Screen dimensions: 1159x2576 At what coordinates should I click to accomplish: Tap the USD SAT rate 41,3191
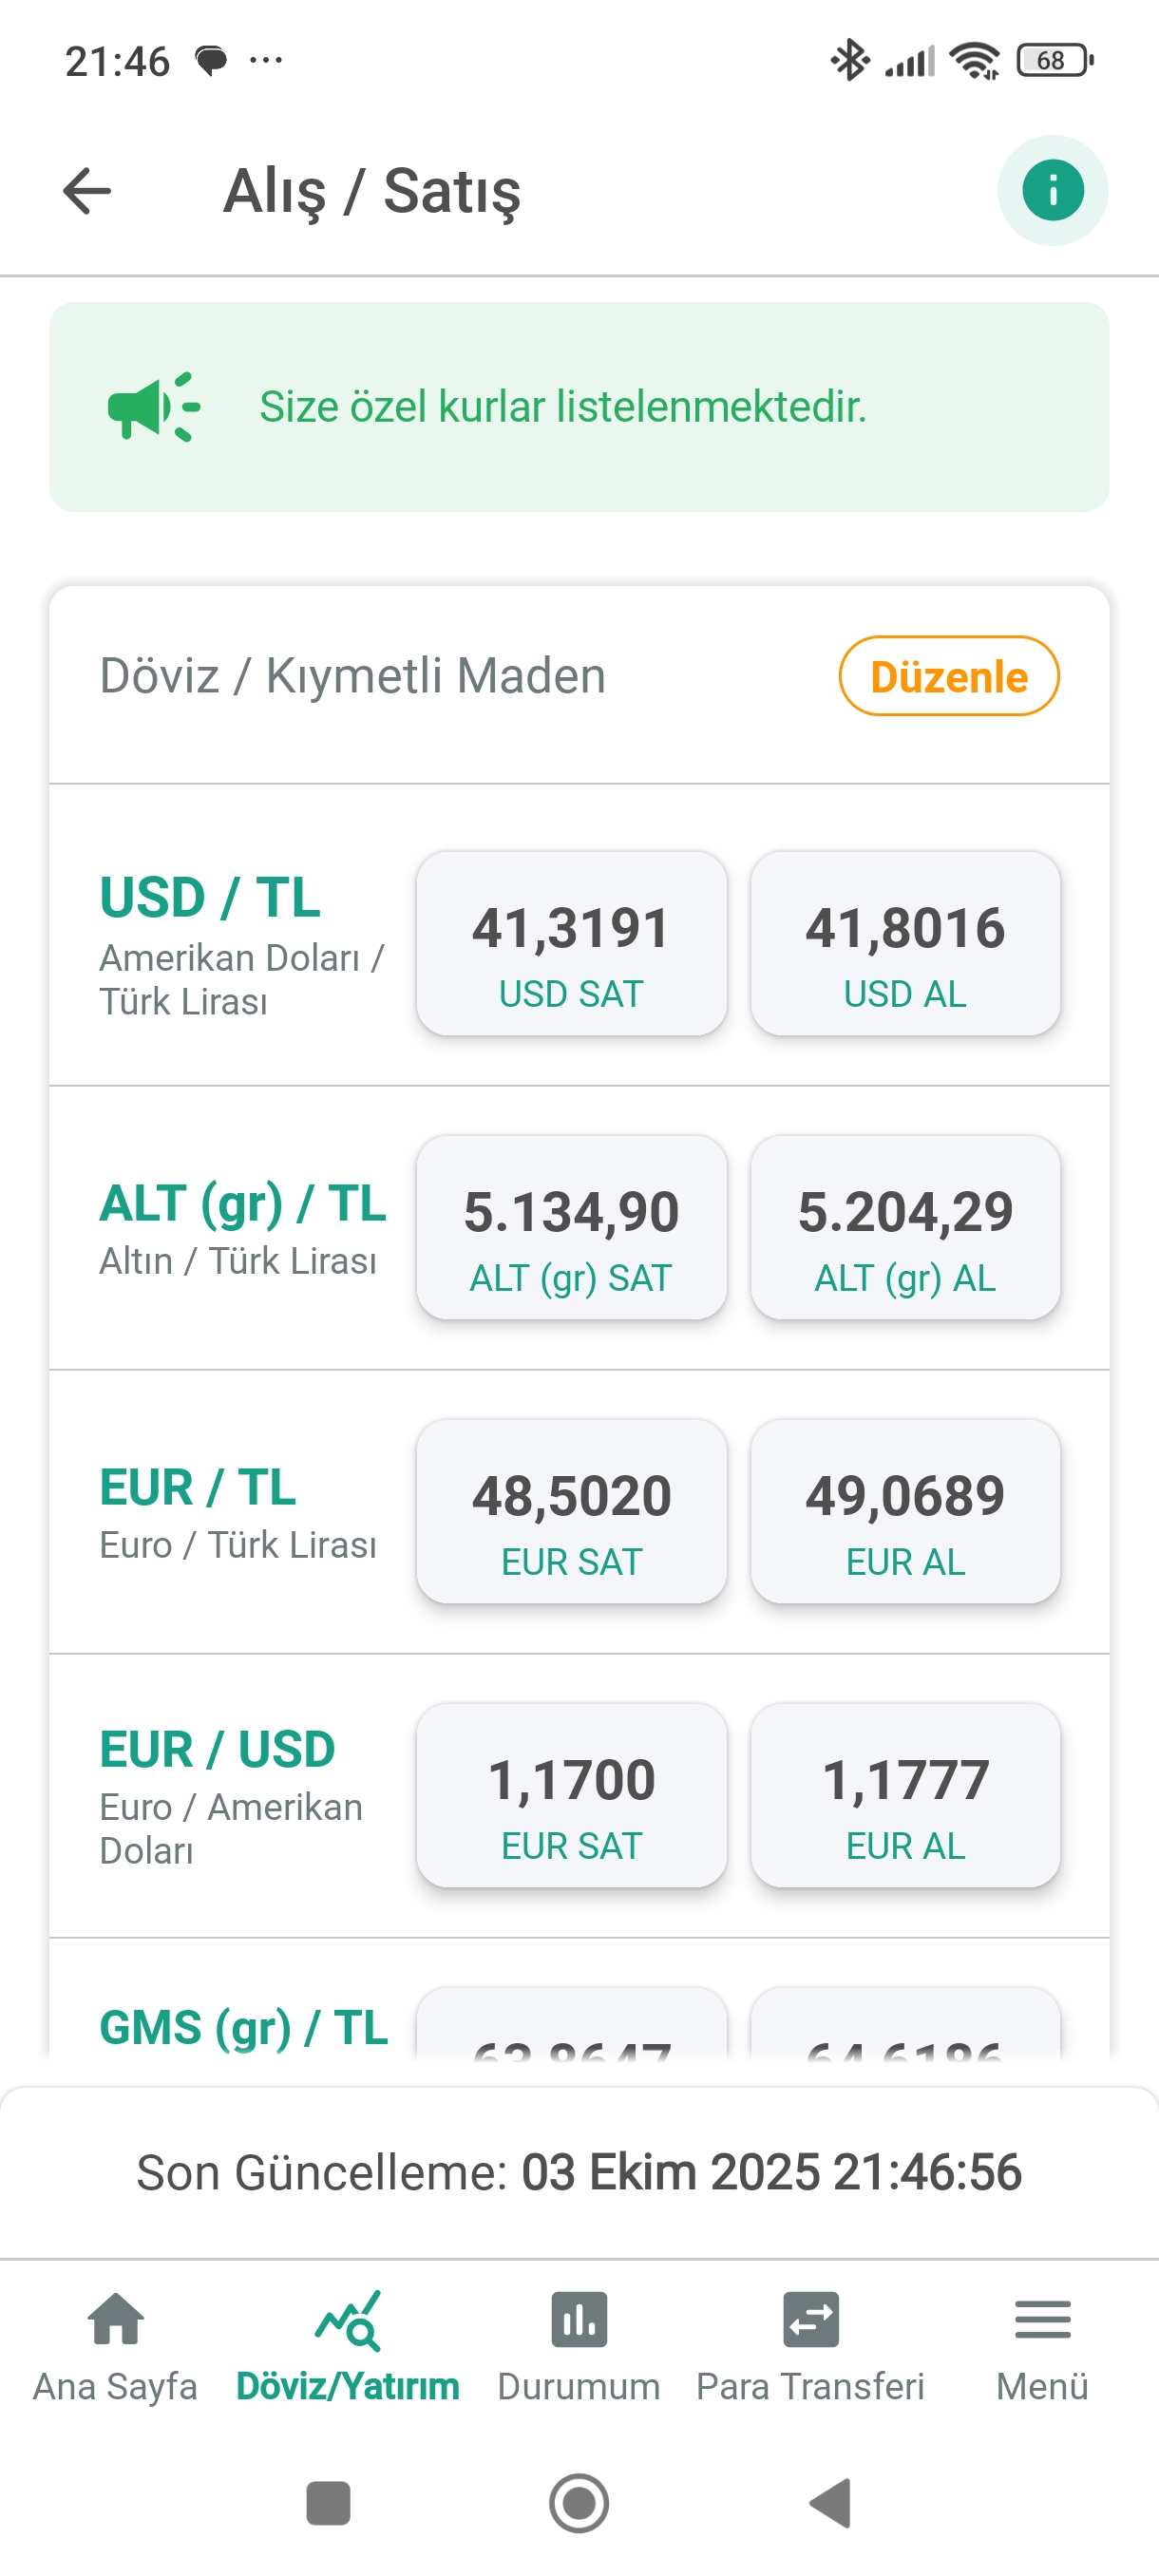[571, 943]
